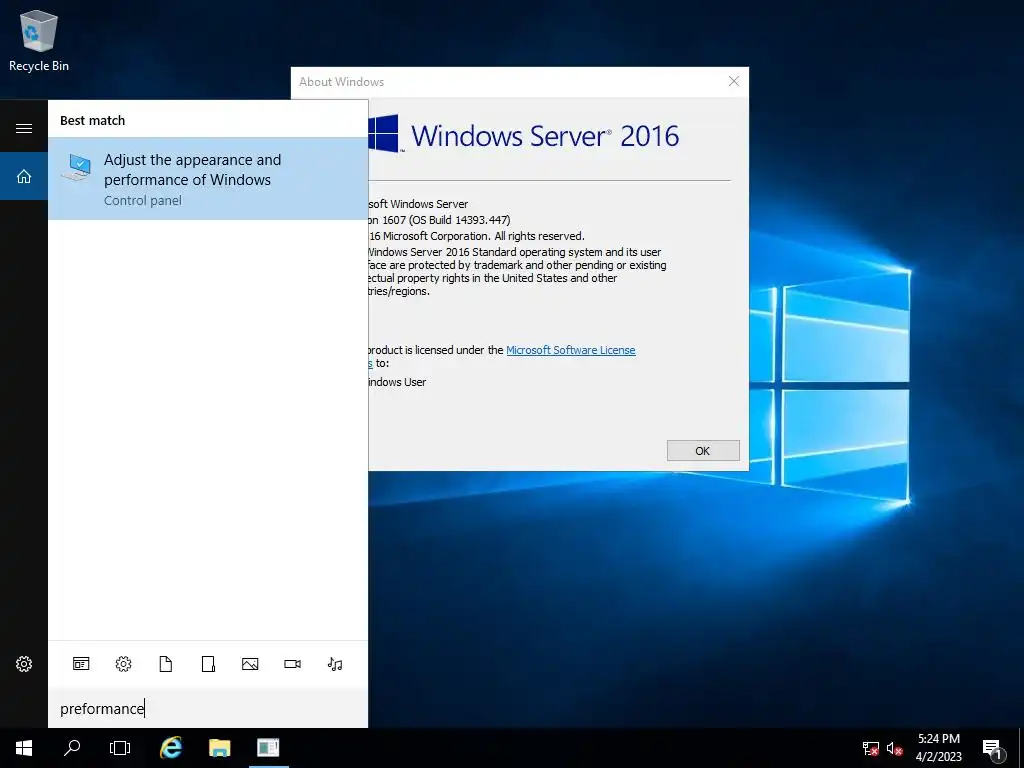
Task: Close the About Windows dialog
Action: pos(733,81)
